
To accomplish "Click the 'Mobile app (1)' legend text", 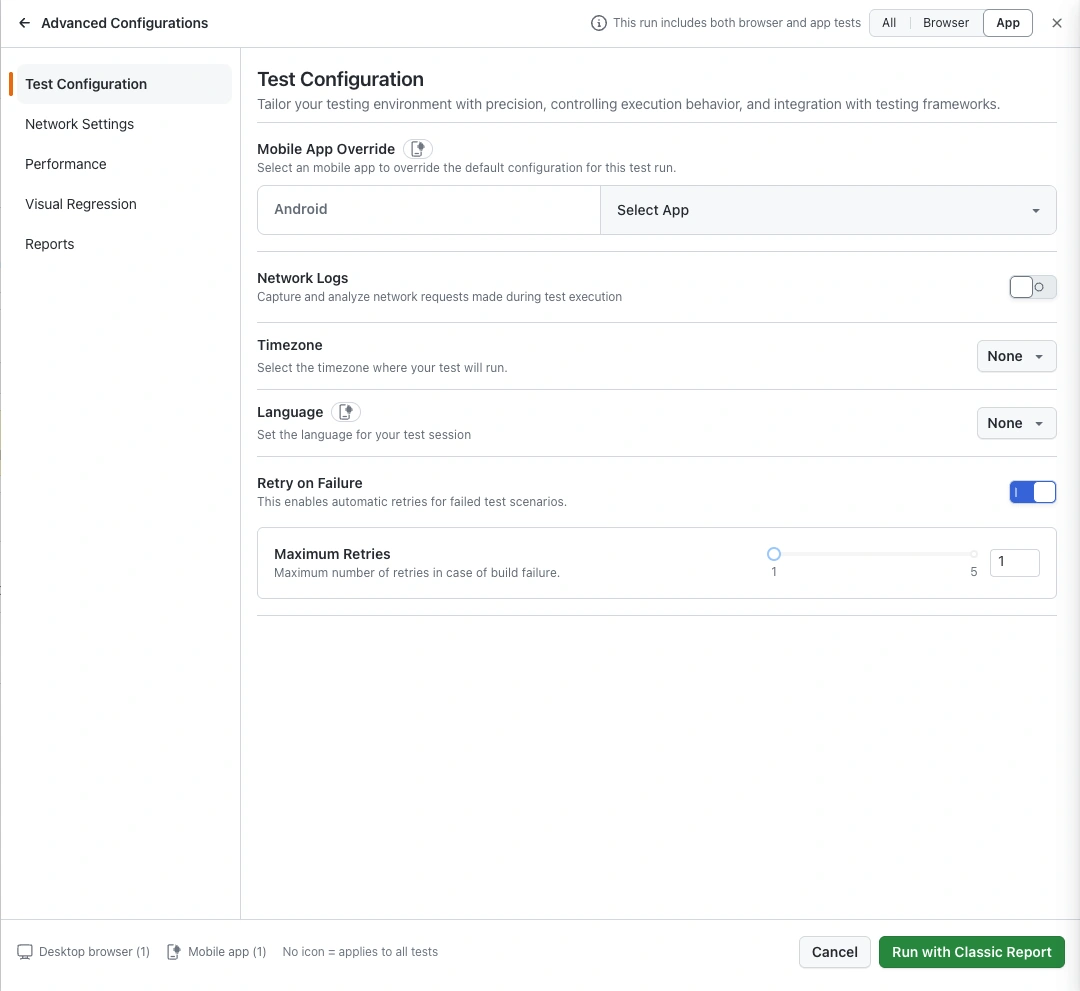I will pos(227,952).
